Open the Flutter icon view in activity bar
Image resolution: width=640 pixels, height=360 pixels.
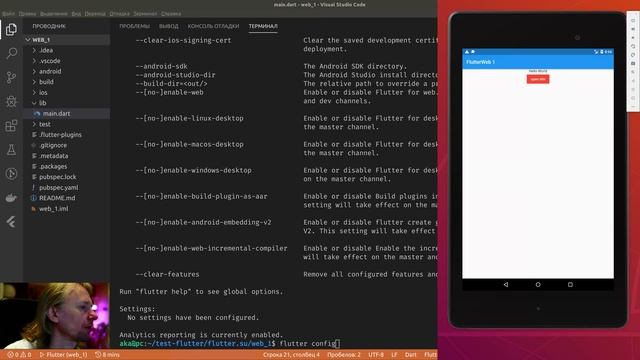click(11, 222)
